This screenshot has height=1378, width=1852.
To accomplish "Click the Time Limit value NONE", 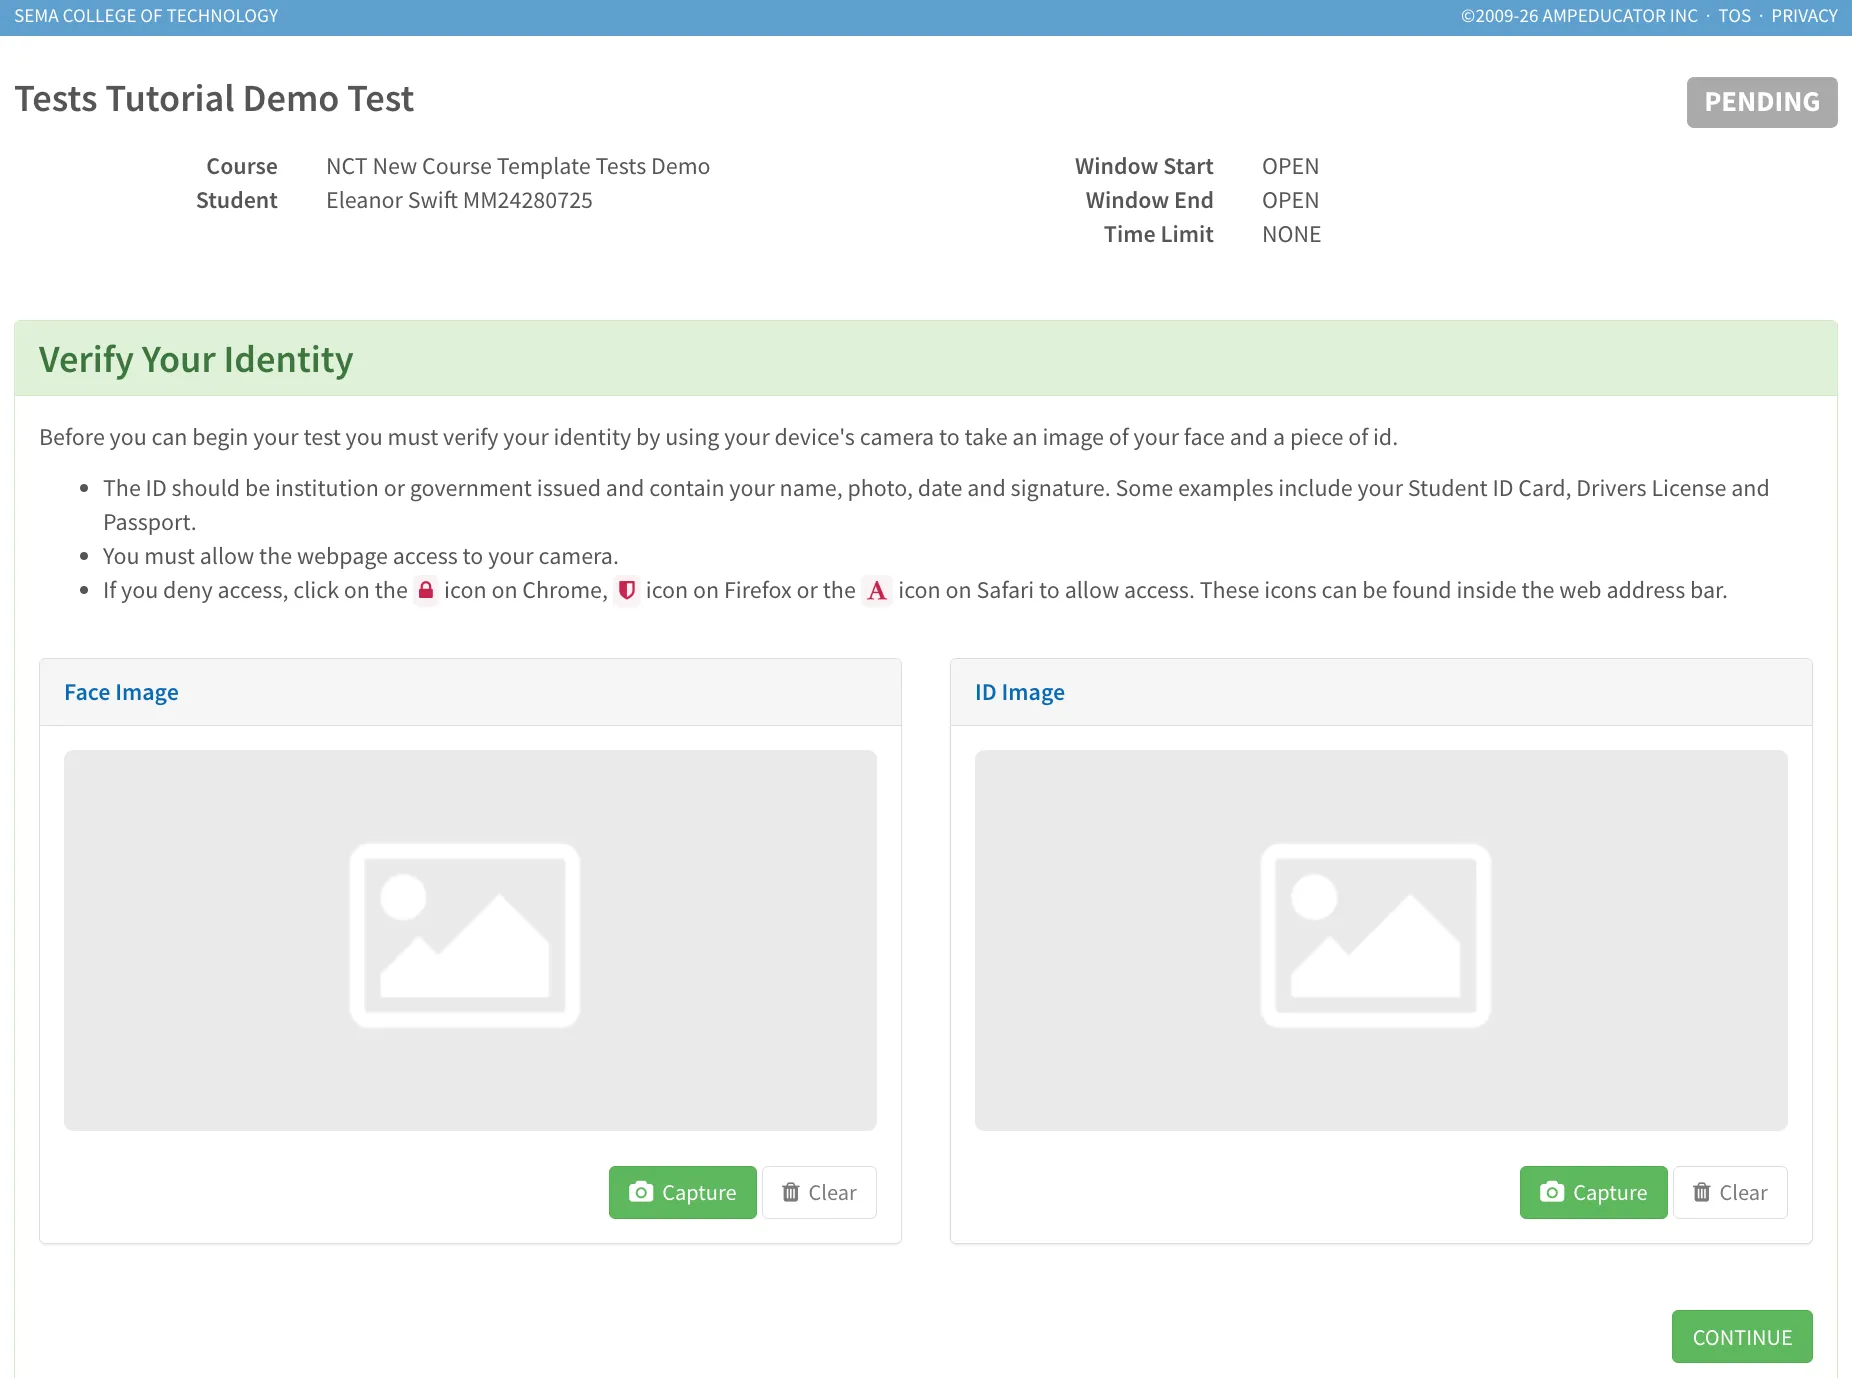I will [x=1291, y=234].
